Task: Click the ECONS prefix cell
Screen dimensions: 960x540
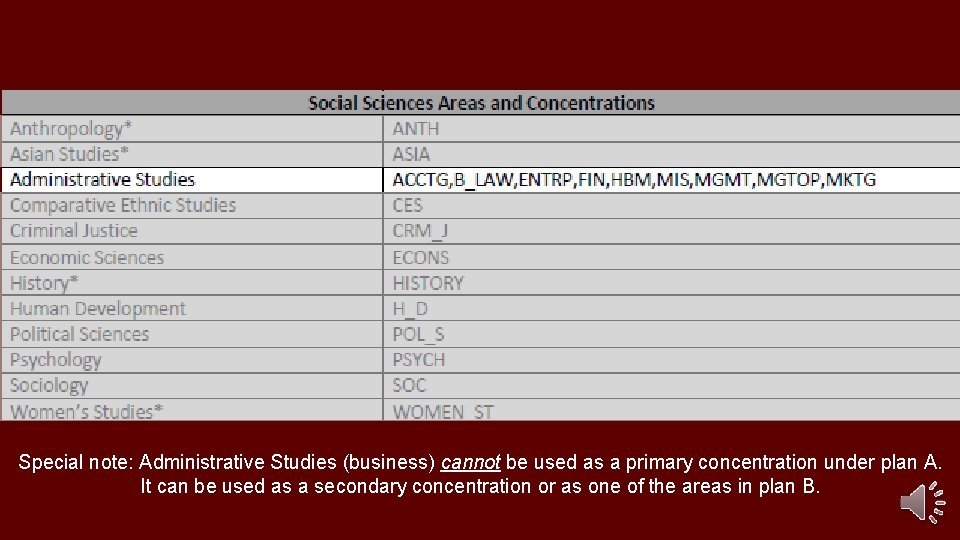Action: 421,257
